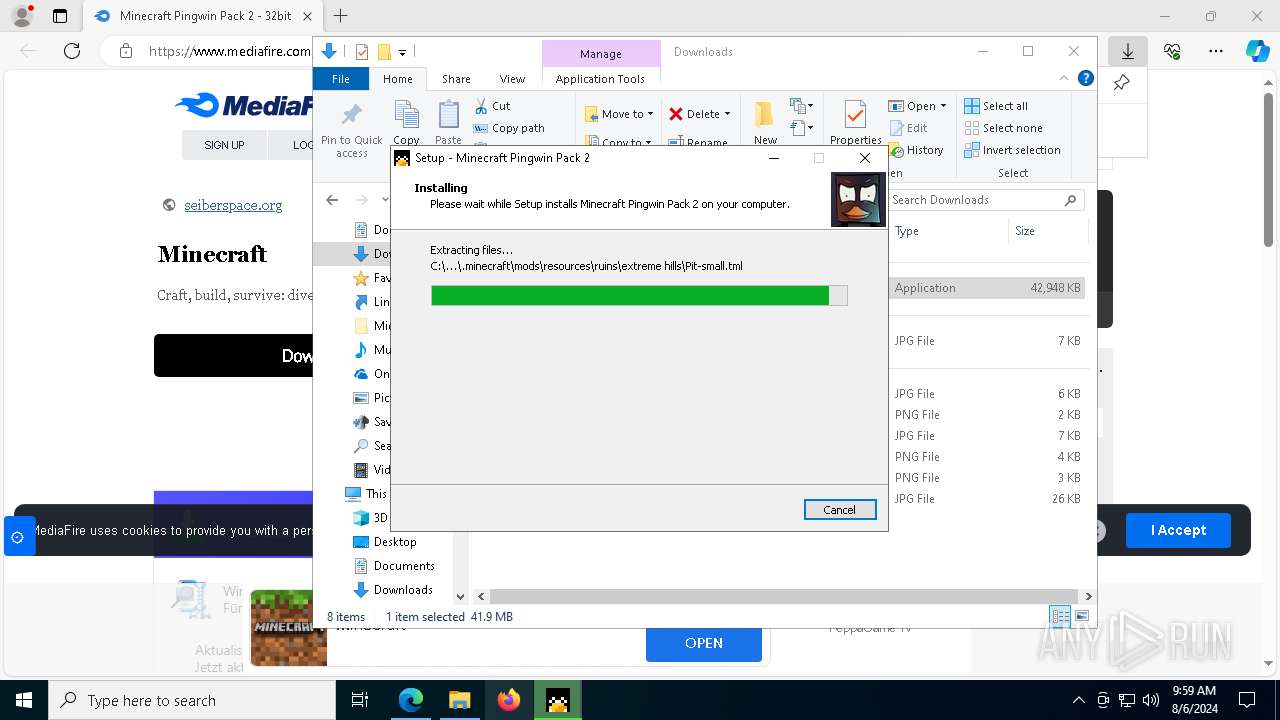Expand the Open button dropdown arrow
Screen dimensions: 1280x720
click(x=943, y=106)
